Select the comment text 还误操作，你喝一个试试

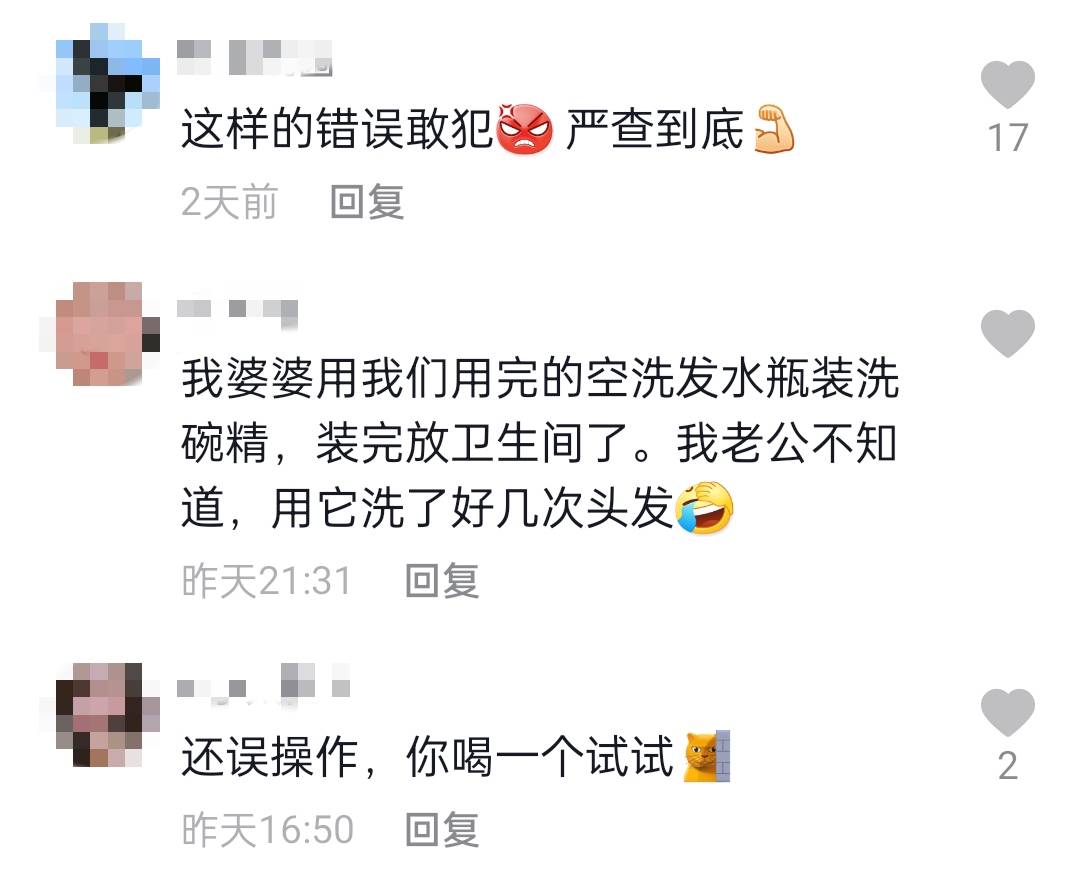click(x=428, y=757)
